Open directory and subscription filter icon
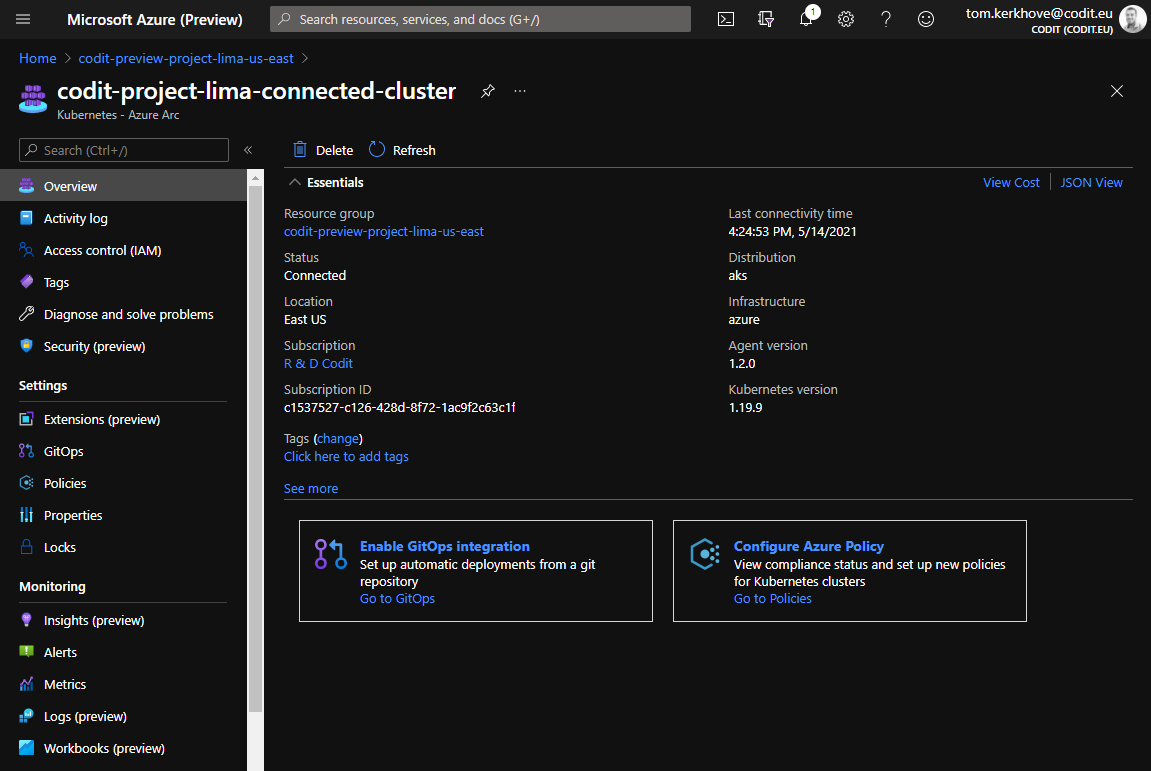Image resolution: width=1151 pixels, height=771 pixels. click(x=766, y=19)
